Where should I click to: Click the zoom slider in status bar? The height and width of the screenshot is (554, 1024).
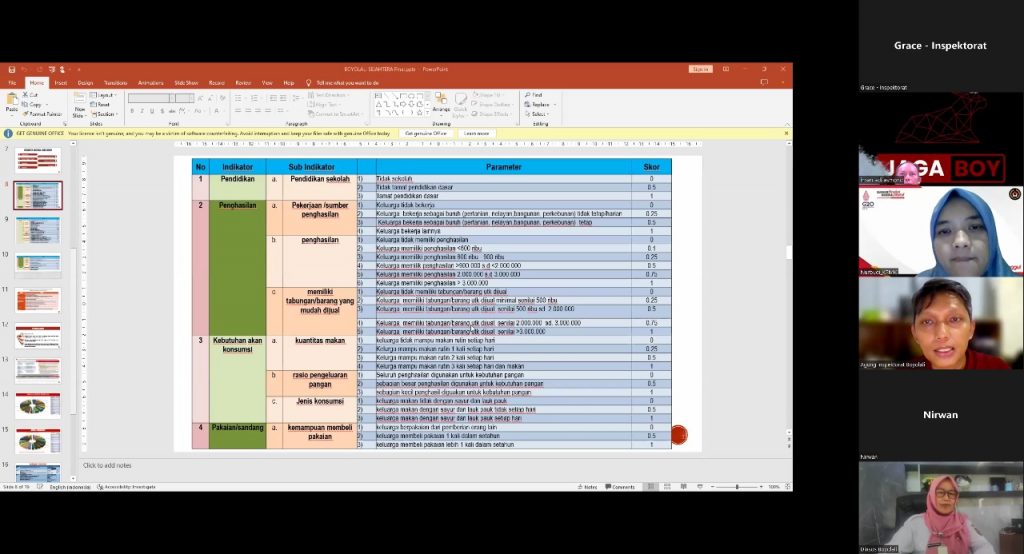(x=737, y=487)
